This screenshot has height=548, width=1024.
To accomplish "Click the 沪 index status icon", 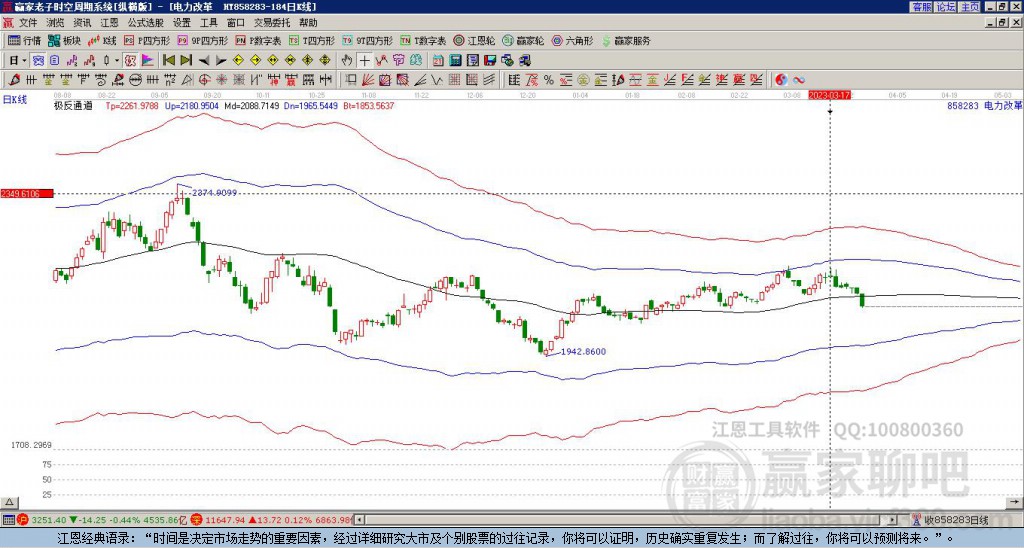I will 24,520.
